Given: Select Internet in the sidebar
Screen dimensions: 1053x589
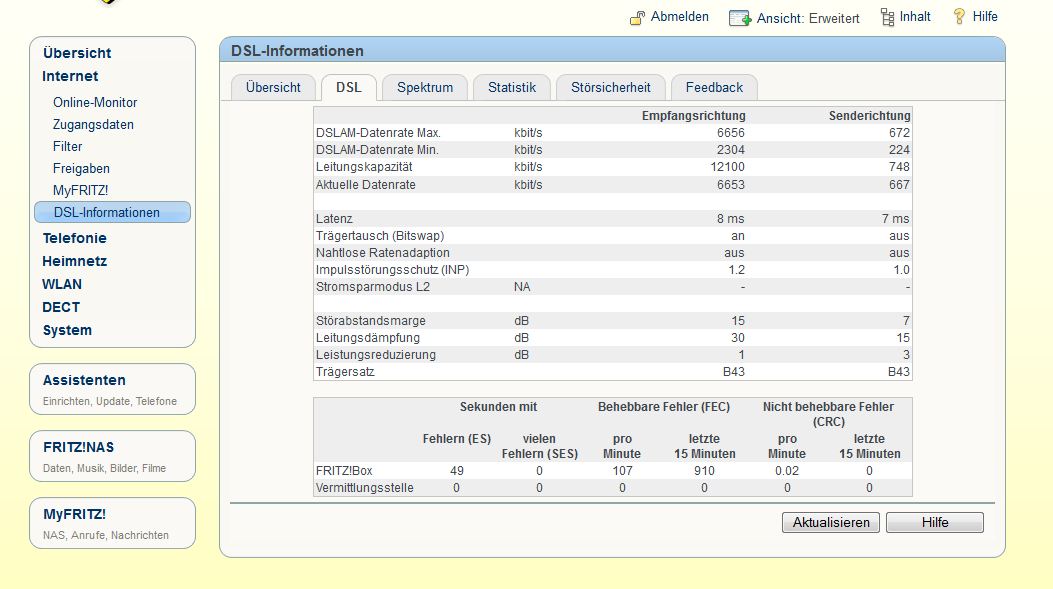Looking at the screenshot, I should click(x=70, y=76).
